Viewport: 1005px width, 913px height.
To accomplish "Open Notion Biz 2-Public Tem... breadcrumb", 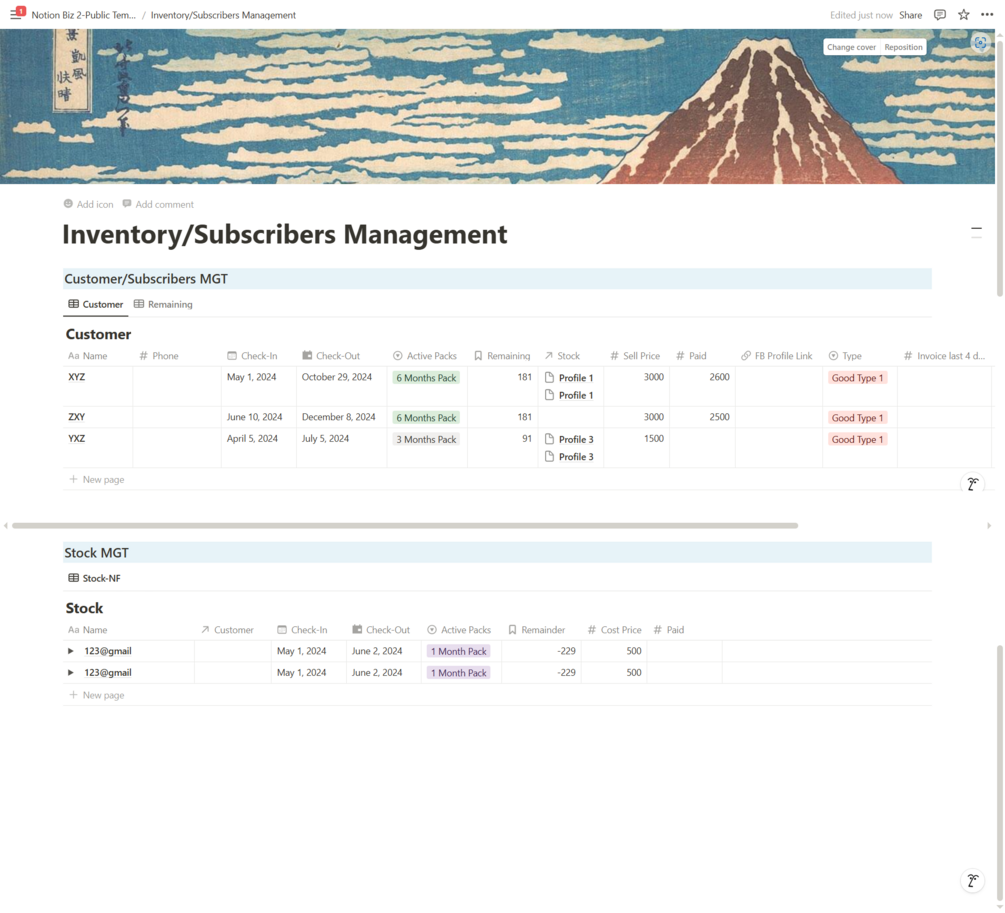I will click(83, 15).
